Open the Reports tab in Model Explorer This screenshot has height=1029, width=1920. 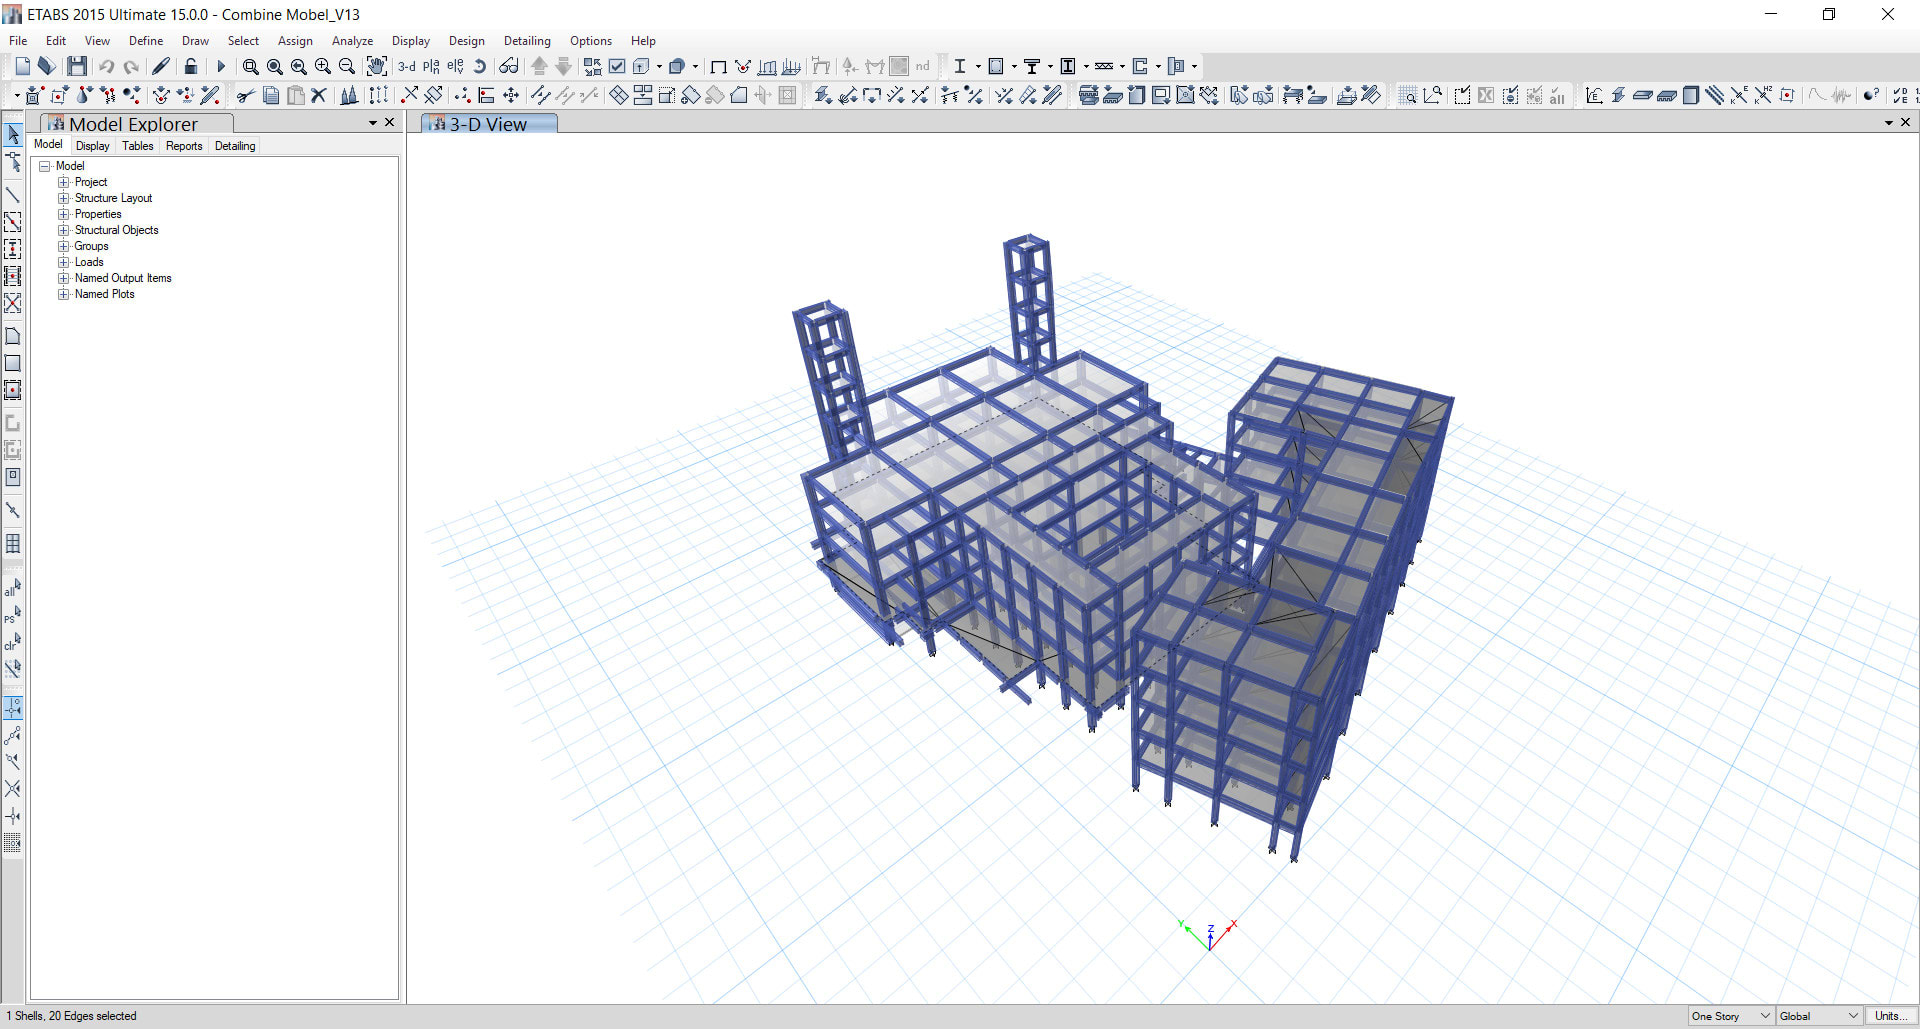tap(184, 146)
